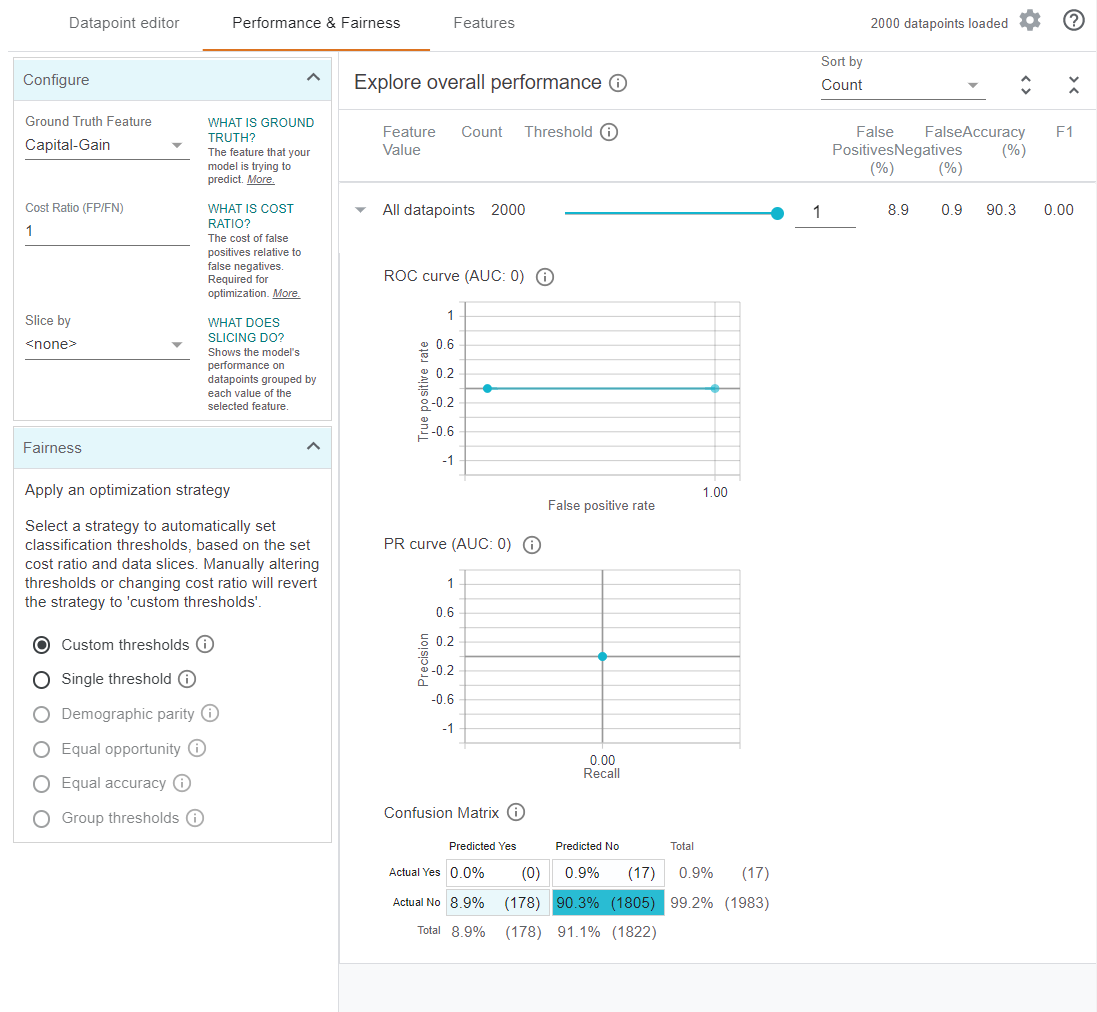Image resolution: width=1097 pixels, height=1012 pixels.
Task: Click the More link under ground truth
Action: point(260,180)
